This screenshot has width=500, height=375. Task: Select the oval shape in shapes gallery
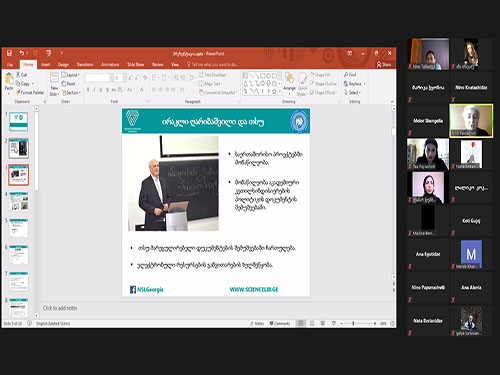(x=268, y=76)
